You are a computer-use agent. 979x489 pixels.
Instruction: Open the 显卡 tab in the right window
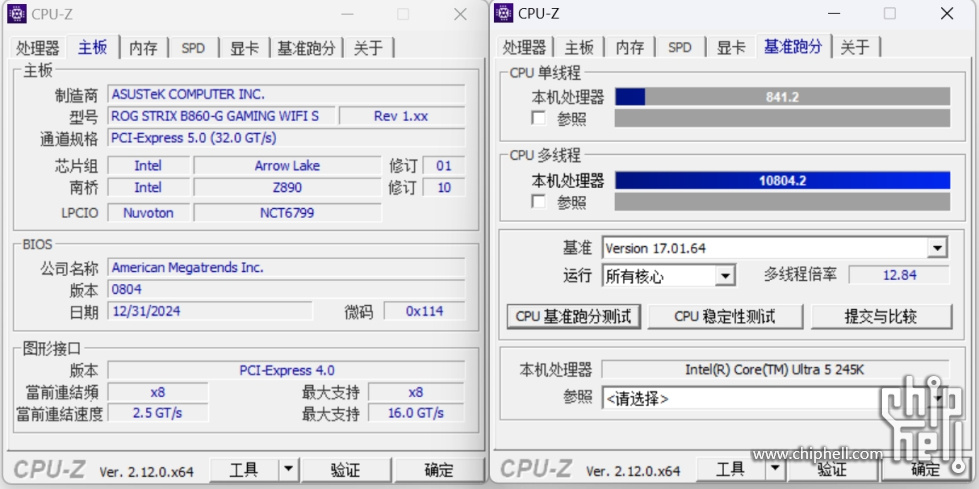731,48
